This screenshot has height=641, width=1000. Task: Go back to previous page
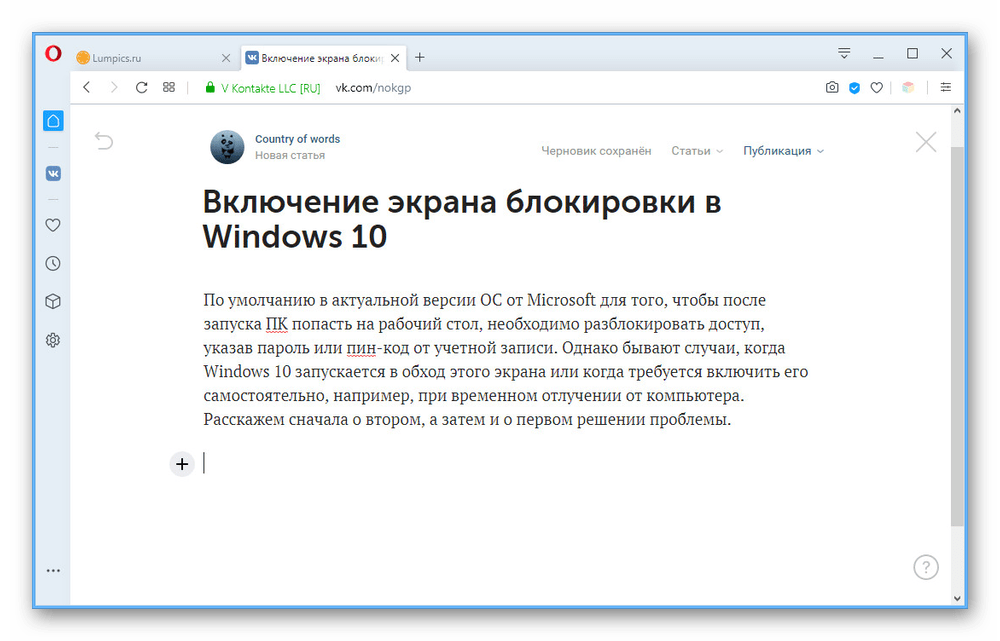point(87,87)
